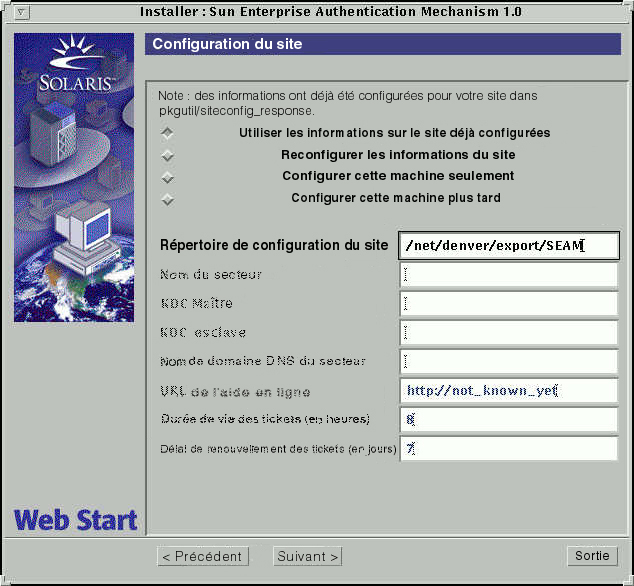This screenshot has width=634, height=586.
Task: Click the ticket lifetime (en heures) field
Action: (509, 420)
